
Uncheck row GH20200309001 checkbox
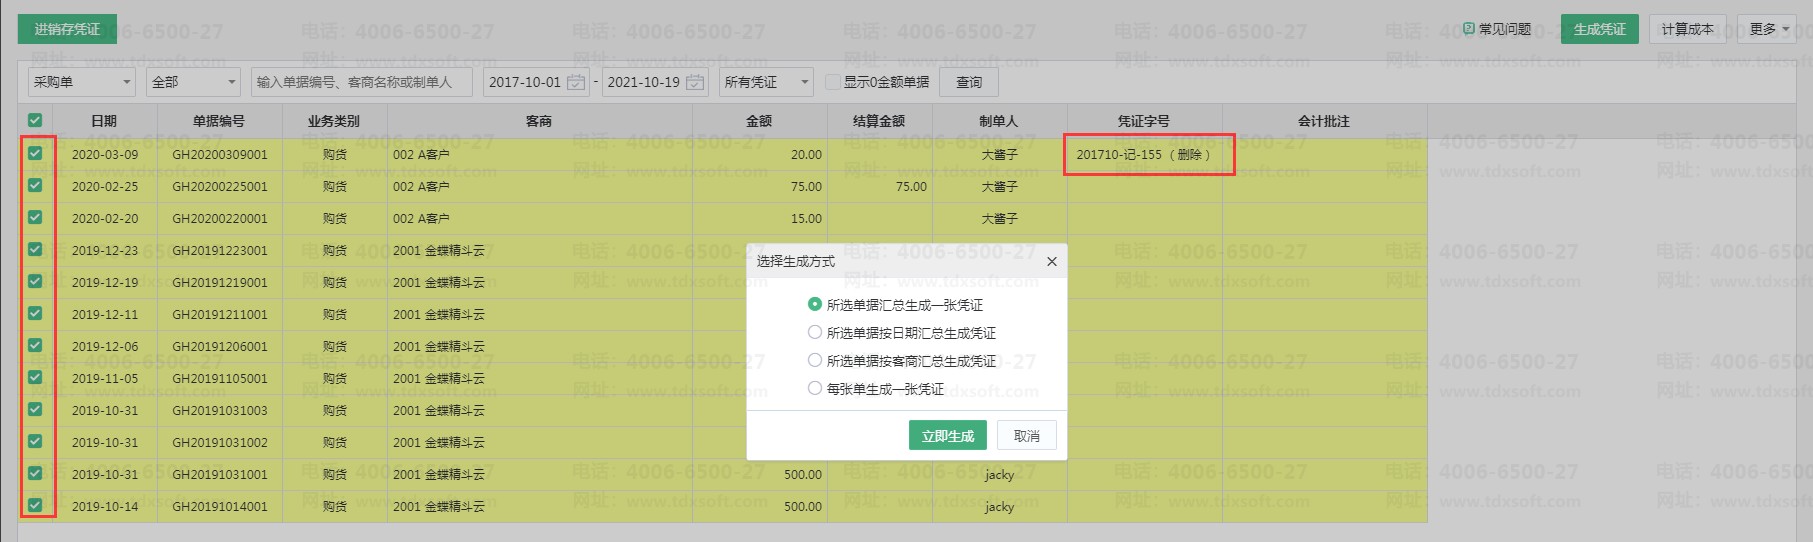point(36,154)
